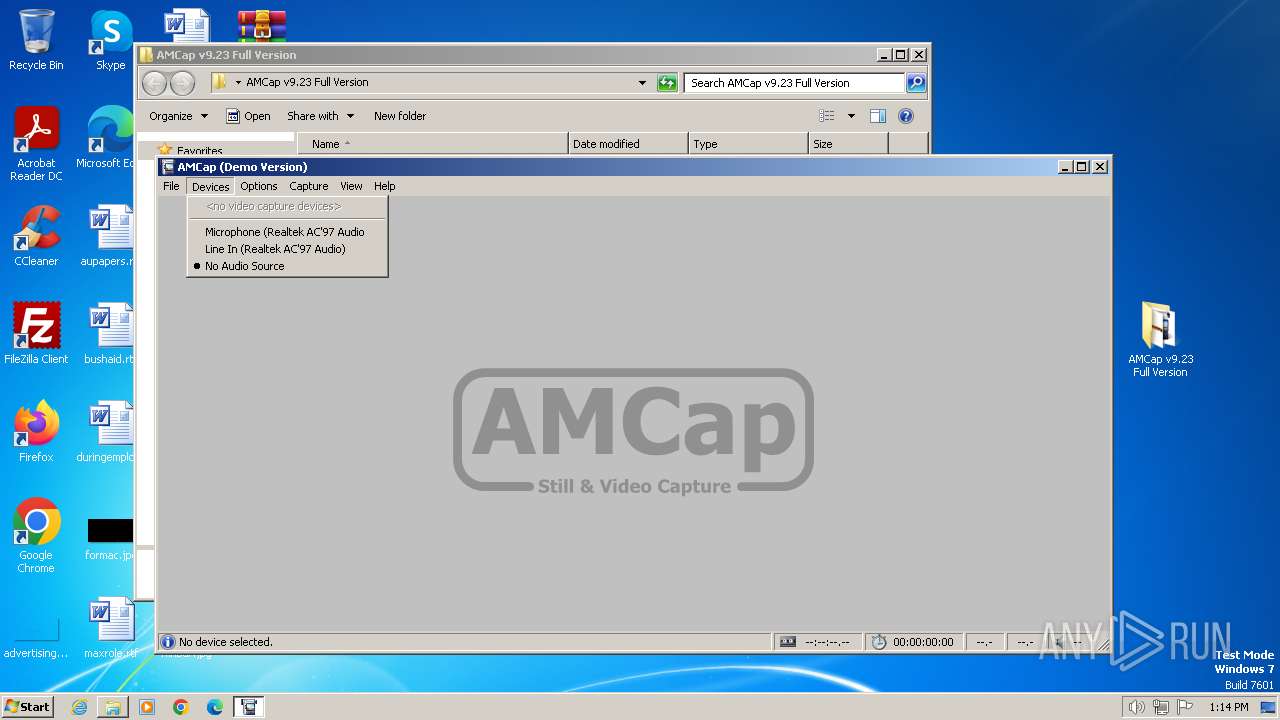The width and height of the screenshot is (1280, 720).
Task: Click the AMCap taskbar button
Action: pyautogui.click(x=248, y=707)
